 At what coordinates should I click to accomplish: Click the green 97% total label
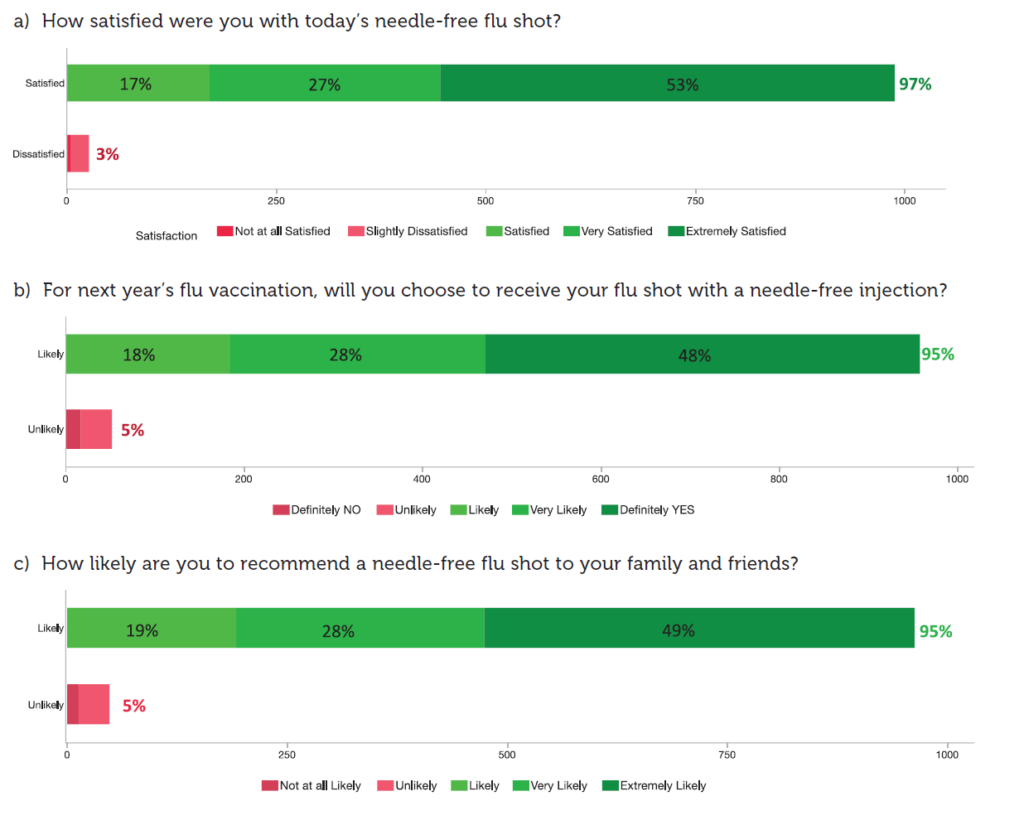pos(915,84)
